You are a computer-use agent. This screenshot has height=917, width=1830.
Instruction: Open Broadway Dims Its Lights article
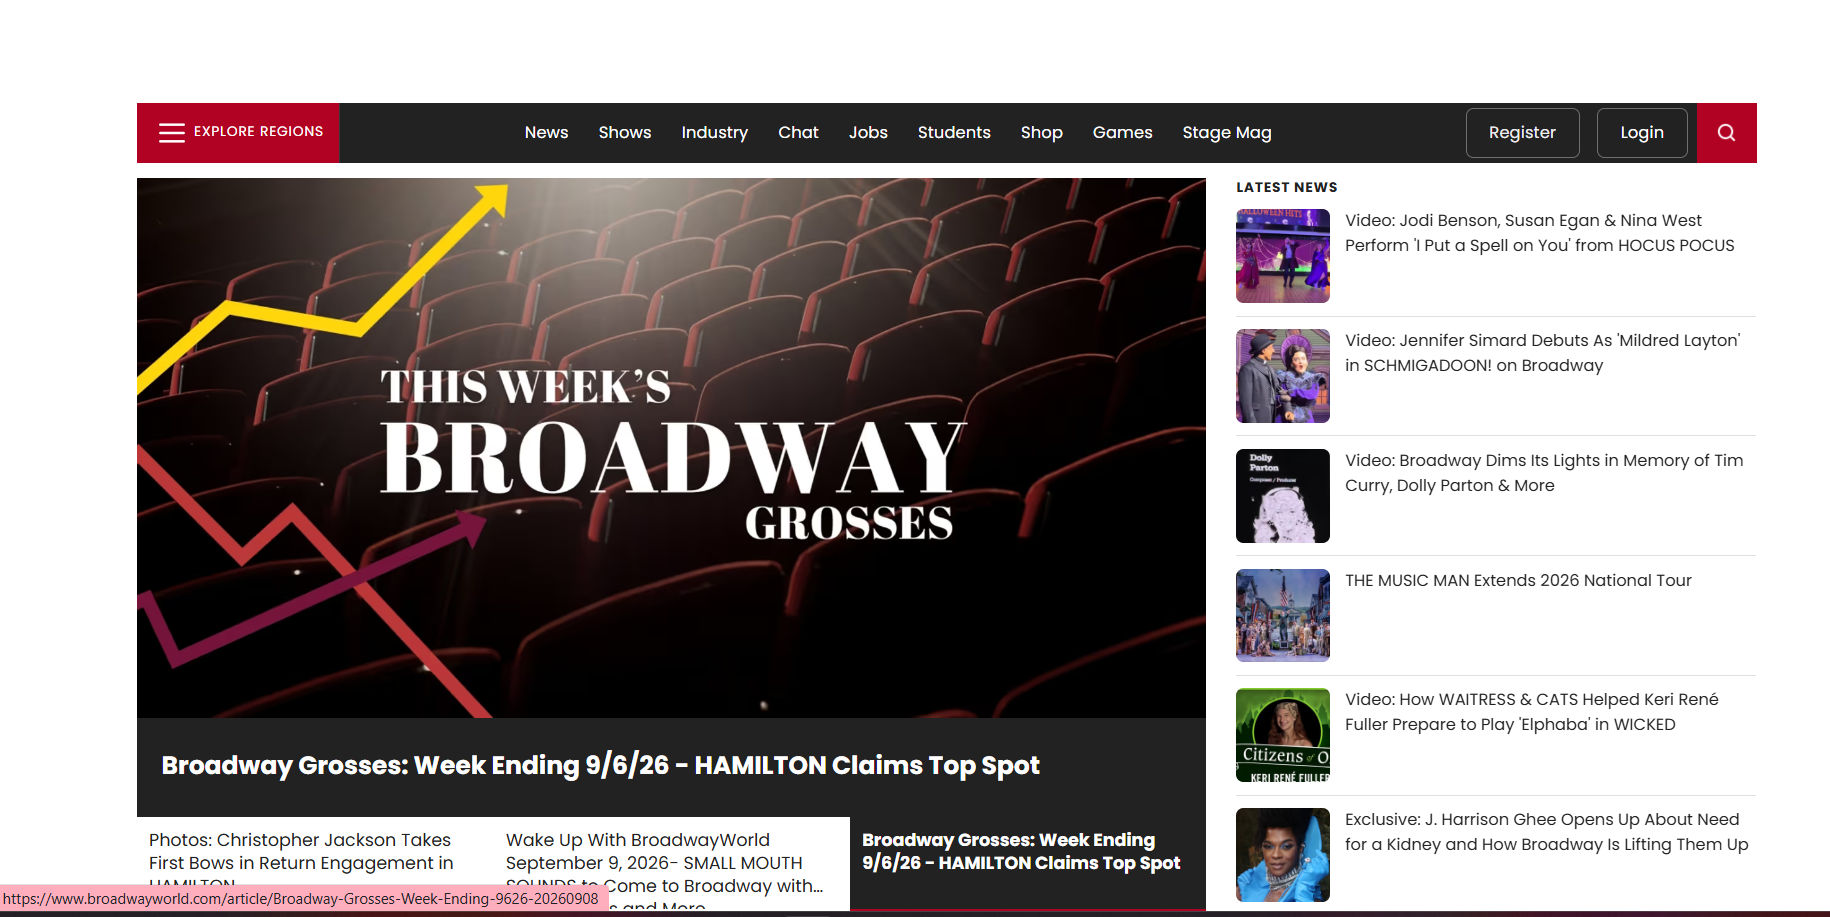coord(1544,473)
